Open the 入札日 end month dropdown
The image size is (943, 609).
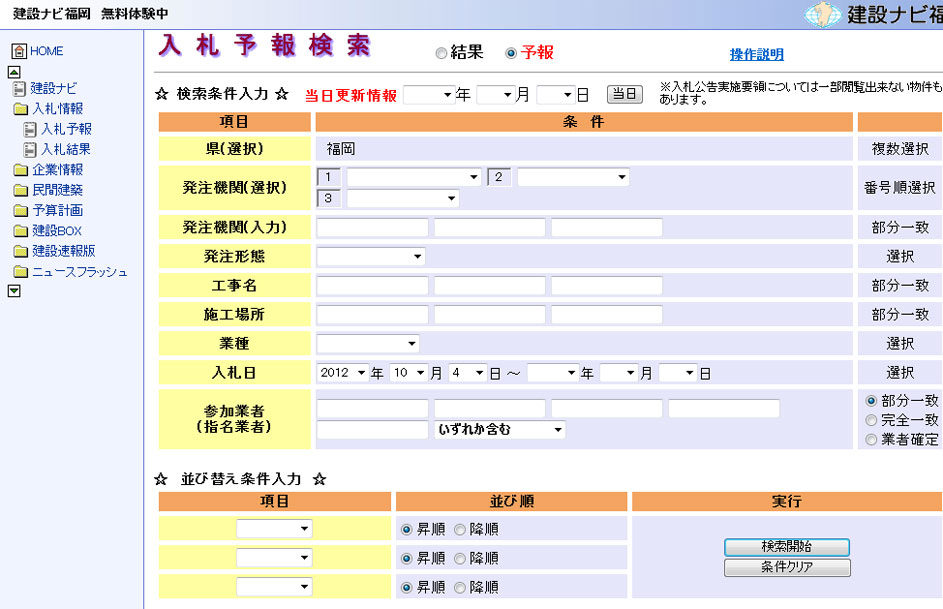619,373
